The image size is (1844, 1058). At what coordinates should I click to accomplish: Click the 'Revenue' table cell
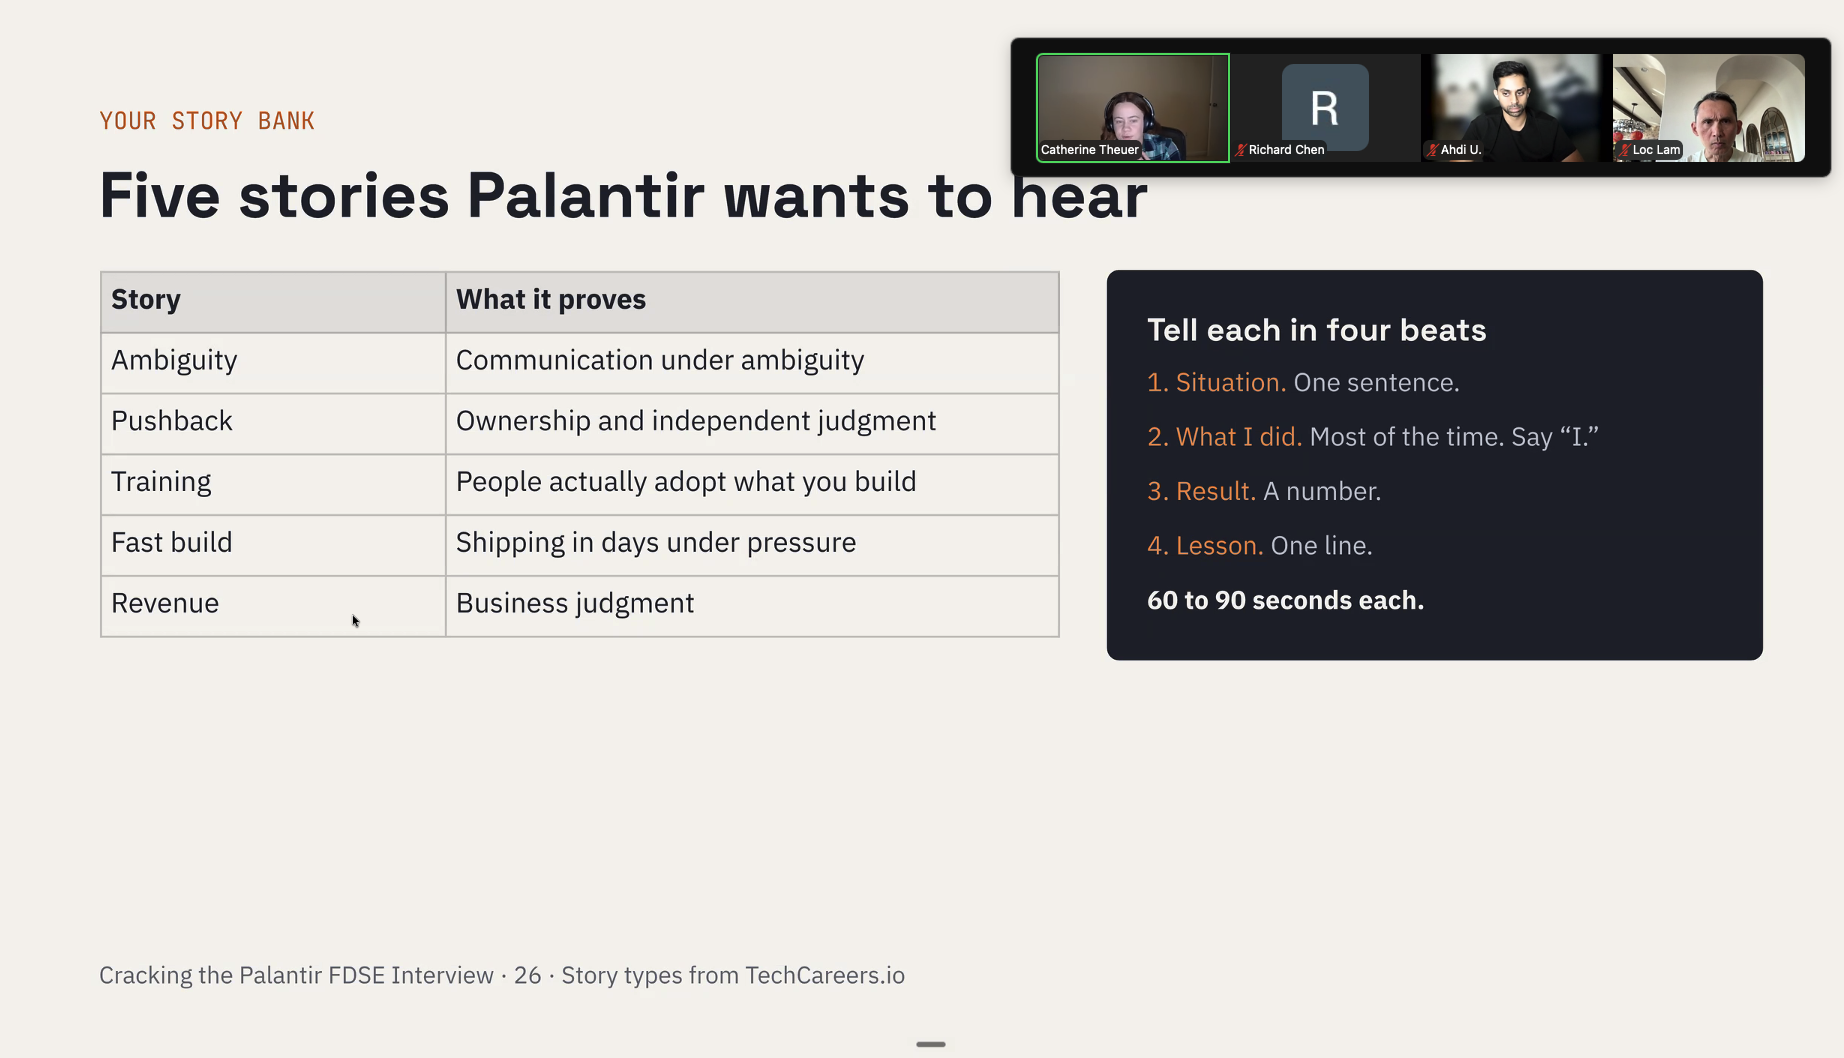click(x=273, y=606)
